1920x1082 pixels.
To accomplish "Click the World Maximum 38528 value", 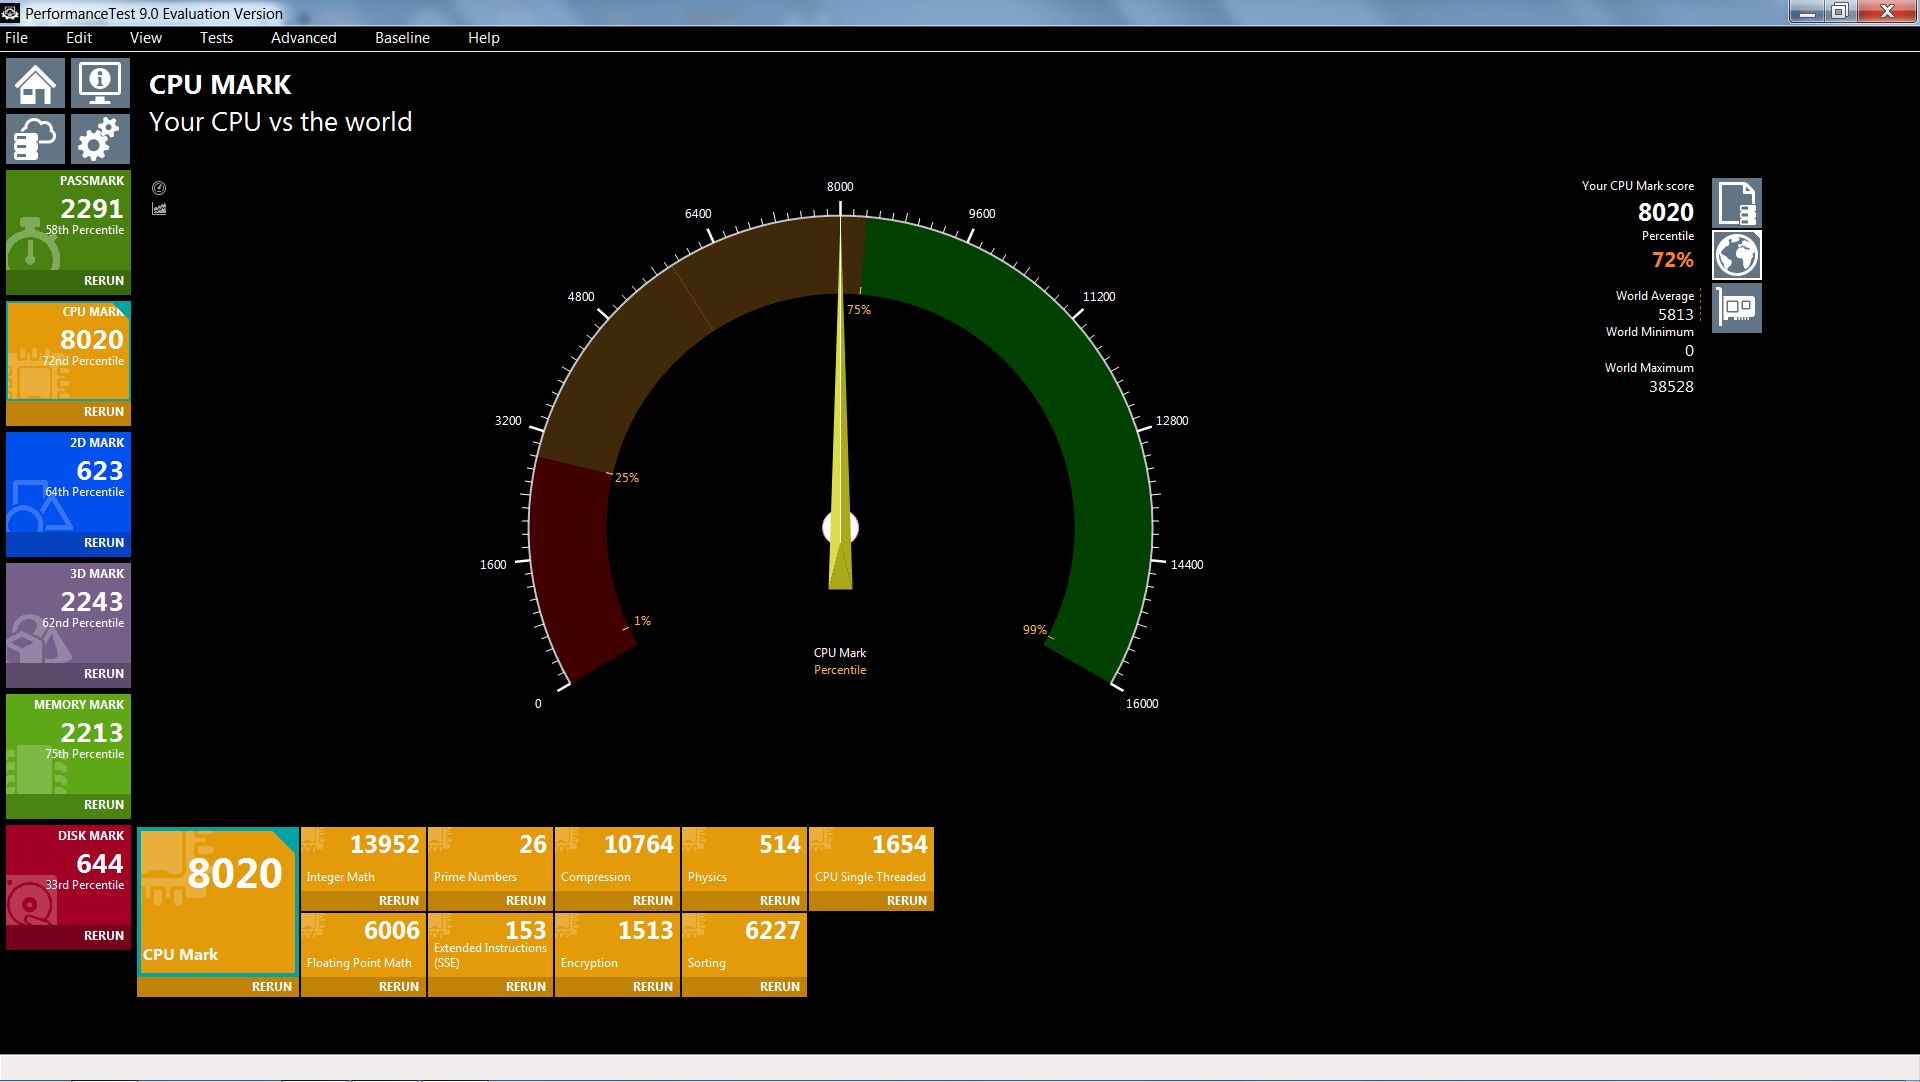I will [x=1671, y=387].
